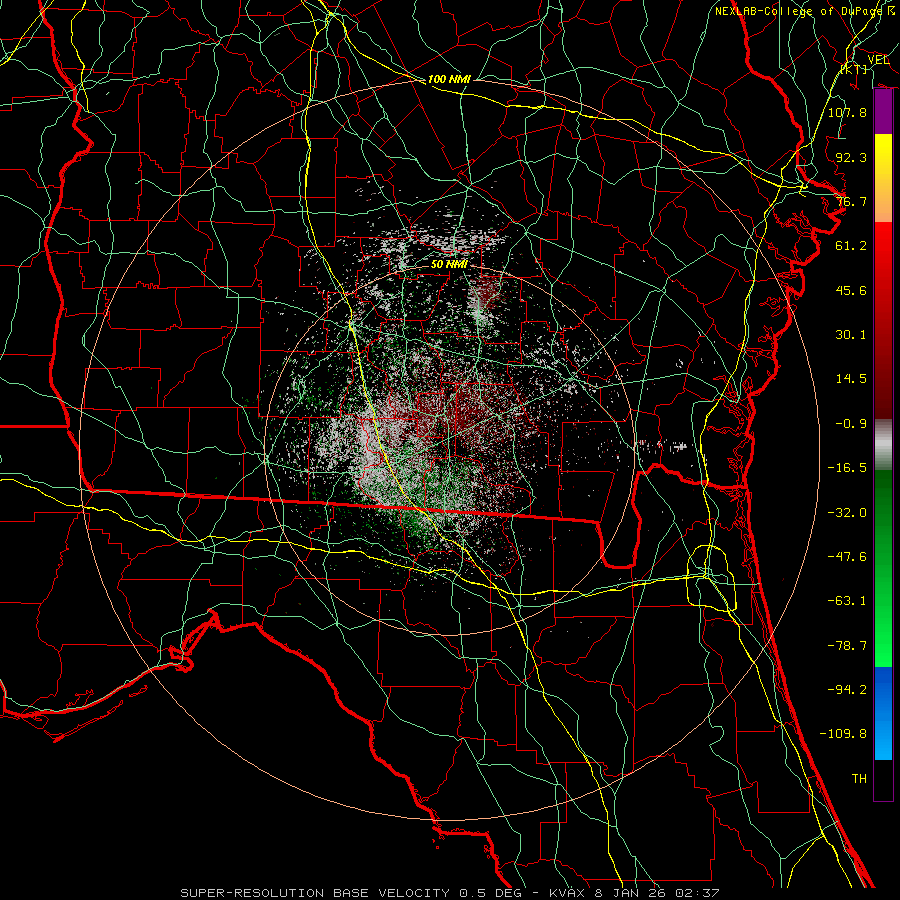Click the 76.7 velocity scale value
The image size is (900, 900).
point(851,201)
